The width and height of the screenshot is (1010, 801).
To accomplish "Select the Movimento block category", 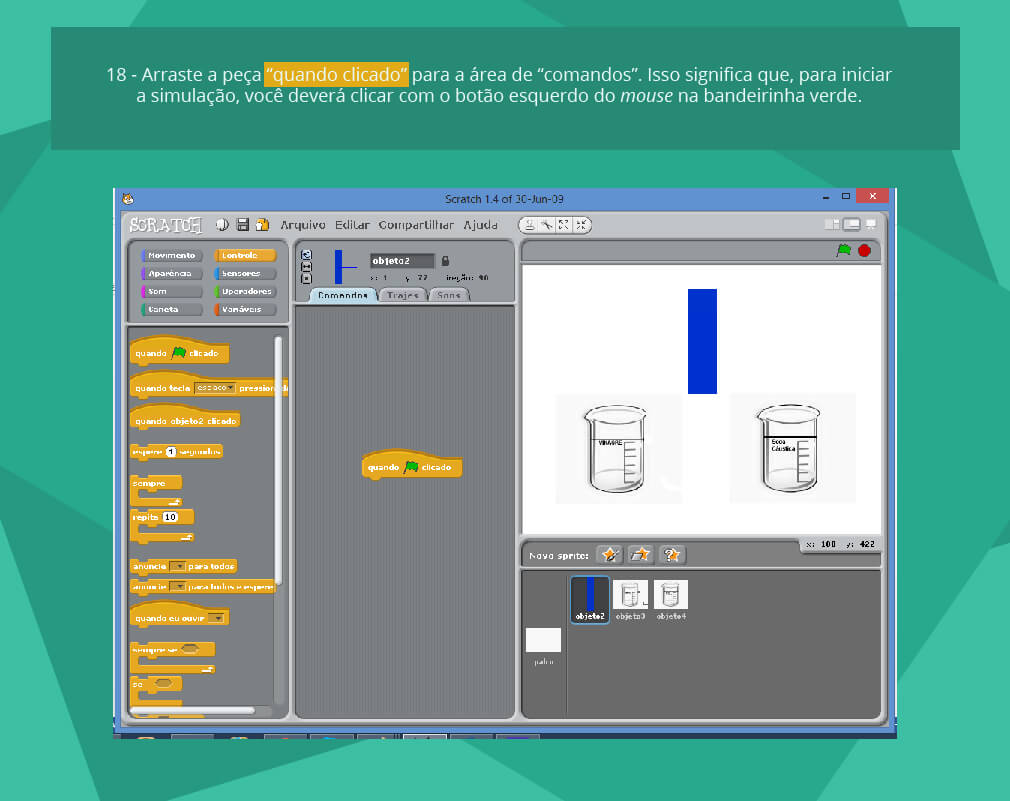I will (x=171, y=256).
